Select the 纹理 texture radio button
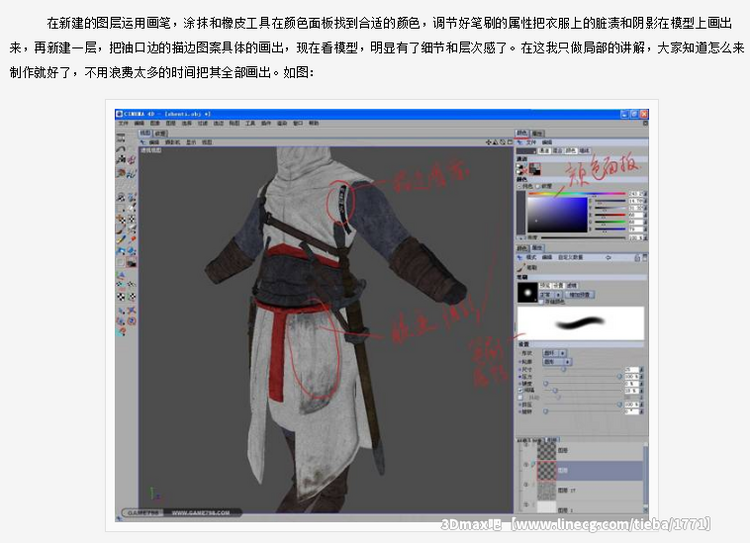 click(538, 187)
